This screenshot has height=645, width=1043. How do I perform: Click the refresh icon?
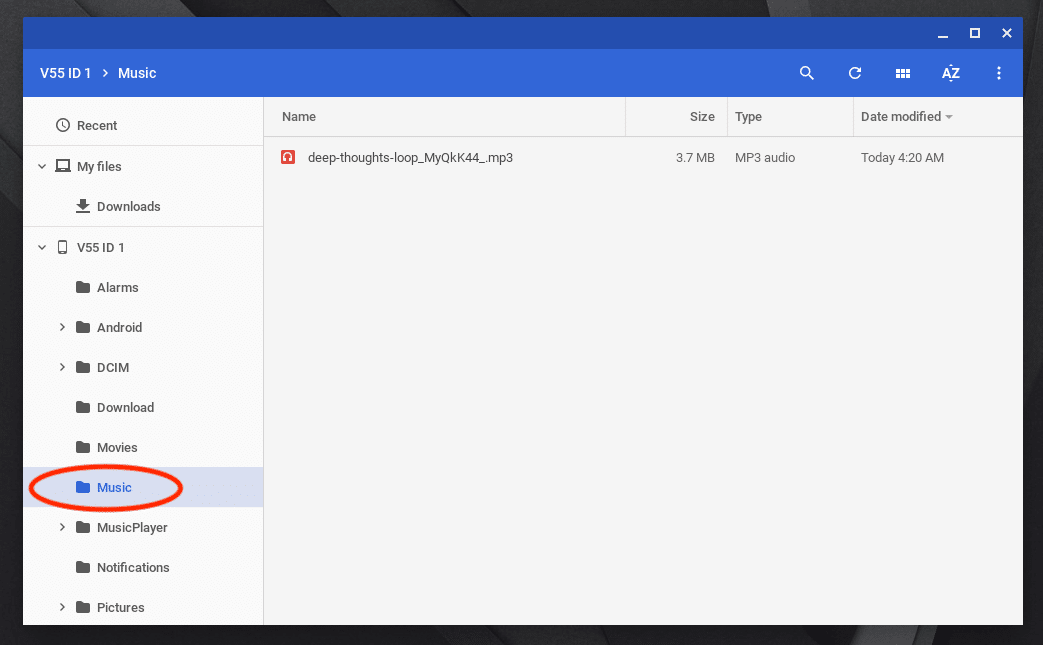click(855, 73)
